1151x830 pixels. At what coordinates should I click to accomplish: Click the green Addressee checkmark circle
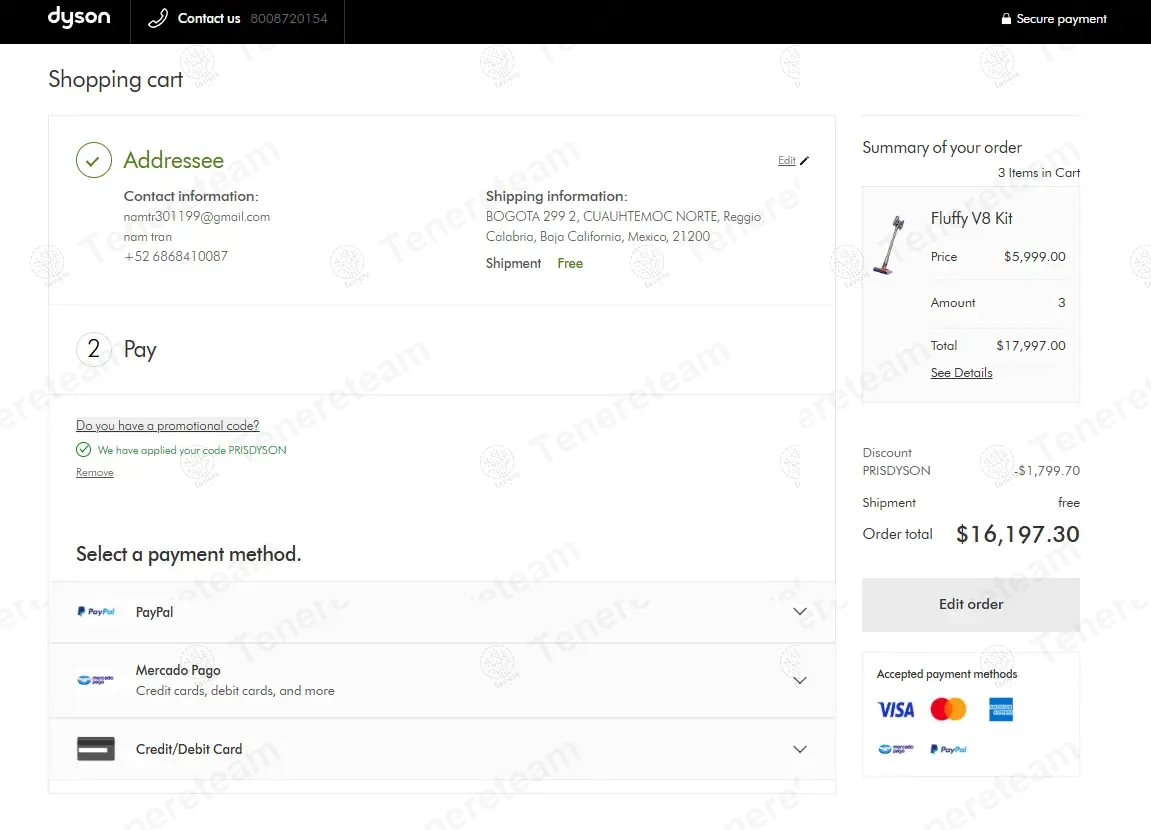click(93, 160)
